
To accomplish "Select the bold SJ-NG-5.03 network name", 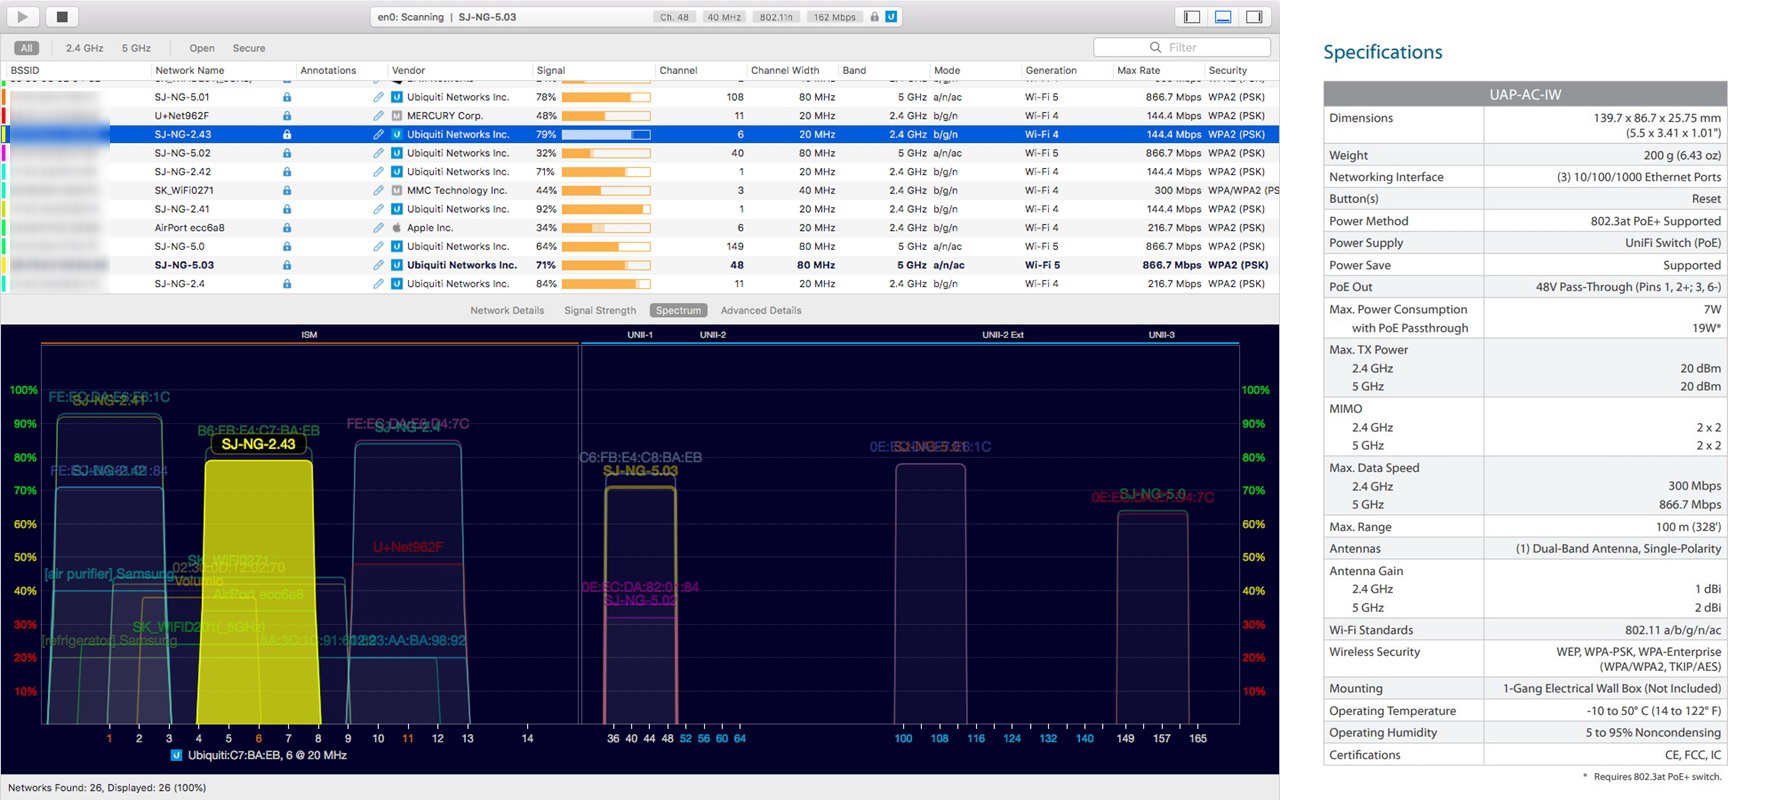I will [184, 265].
